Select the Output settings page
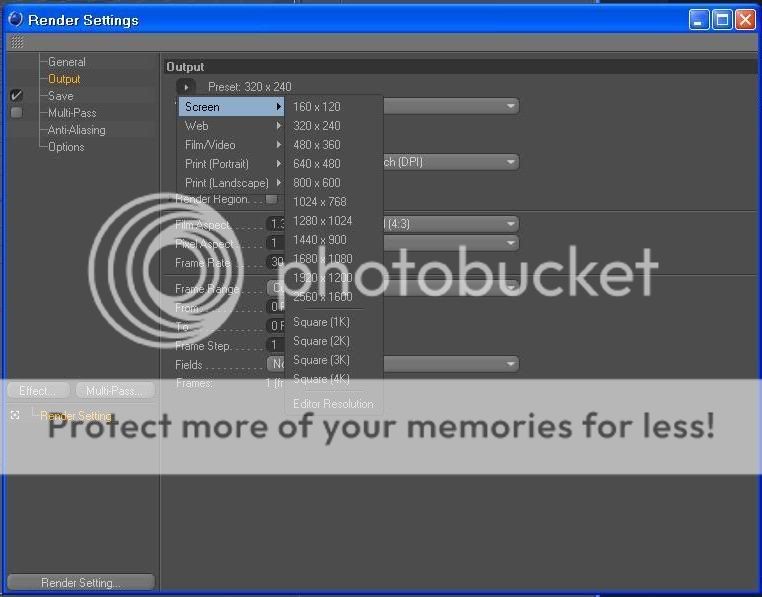The image size is (762, 597). pyautogui.click(x=64, y=79)
